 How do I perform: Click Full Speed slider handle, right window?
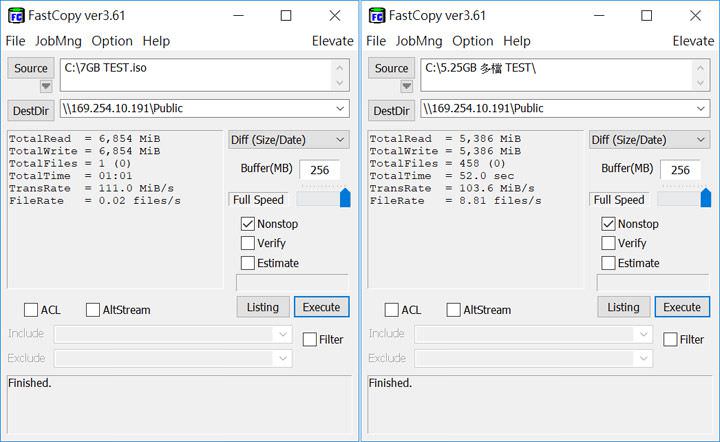[705, 197]
